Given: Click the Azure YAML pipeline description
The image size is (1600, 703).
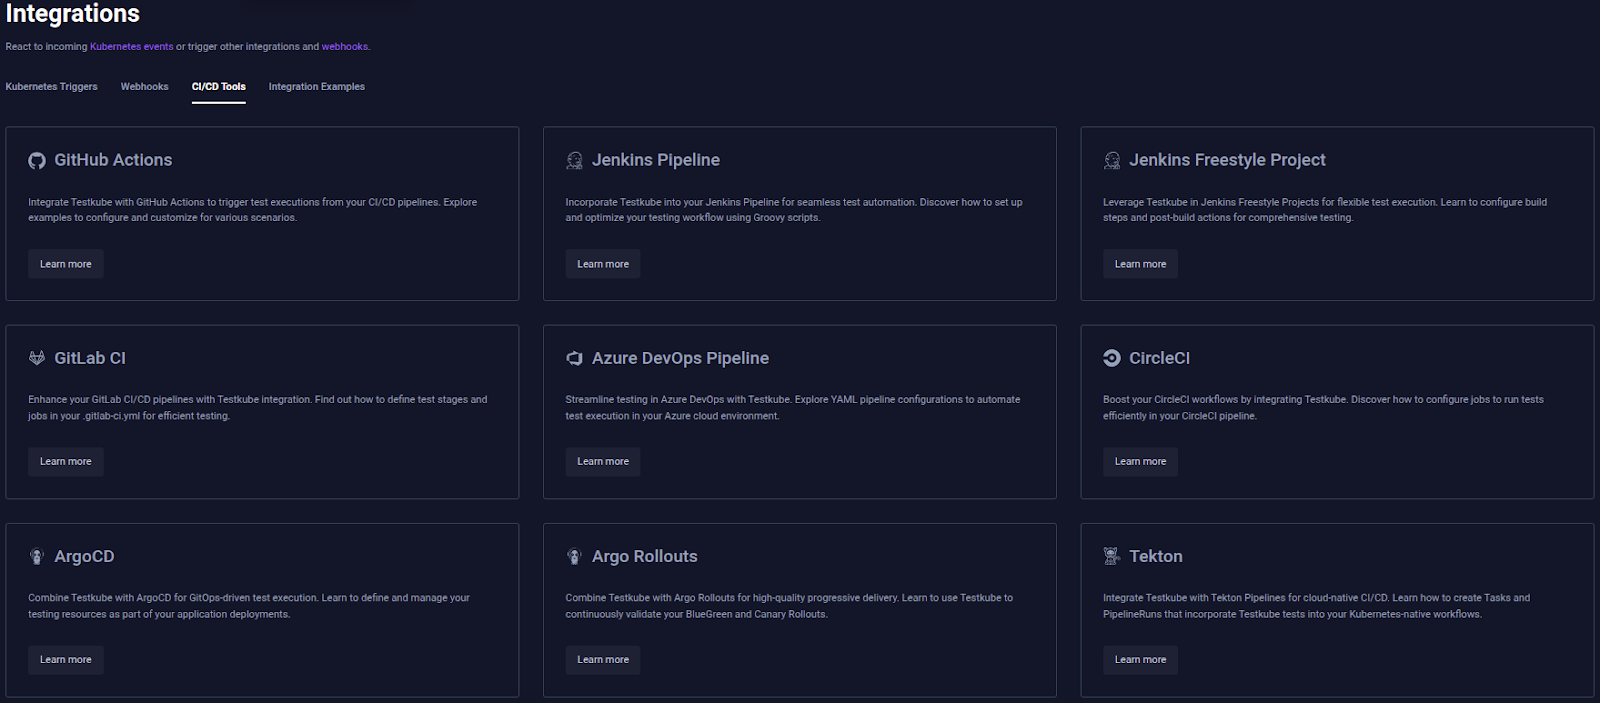Looking at the screenshot, I should [x=793, y=408].
